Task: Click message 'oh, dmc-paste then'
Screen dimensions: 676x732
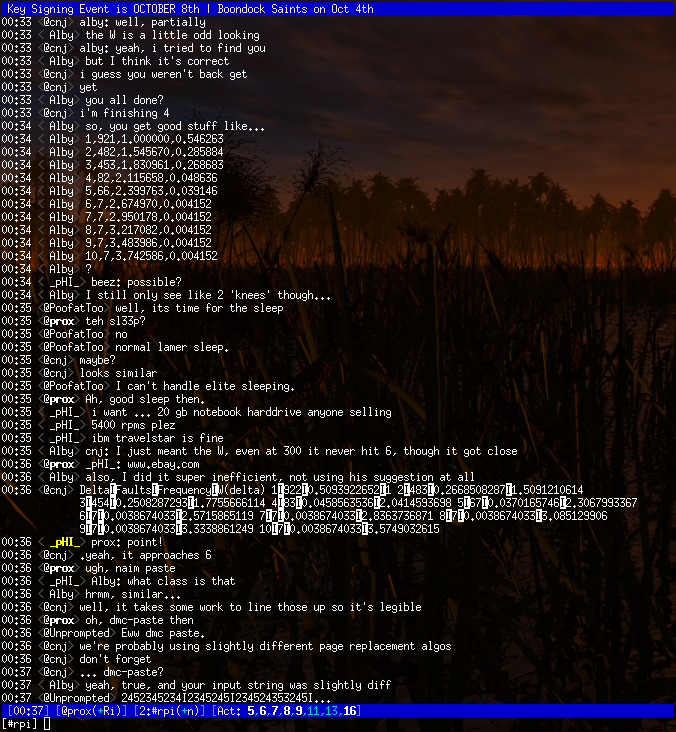Action: coord(139,620)
